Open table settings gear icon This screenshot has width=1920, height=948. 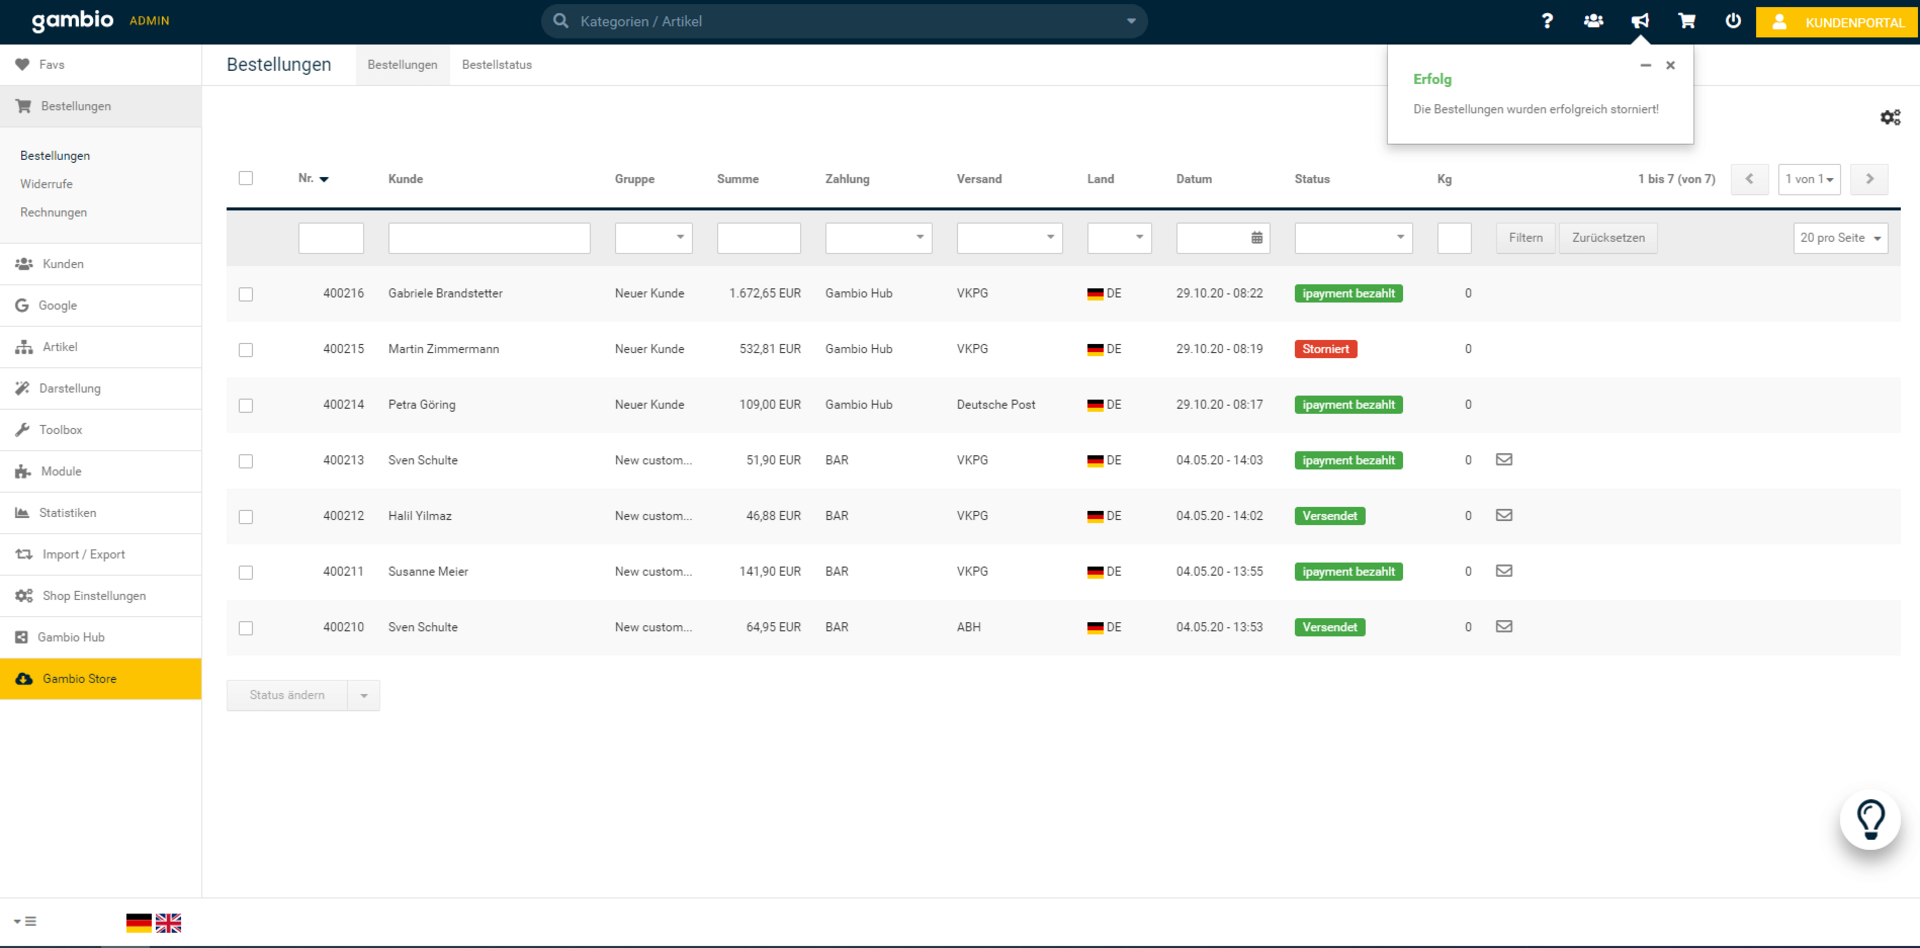click(x=1890, y=118)
